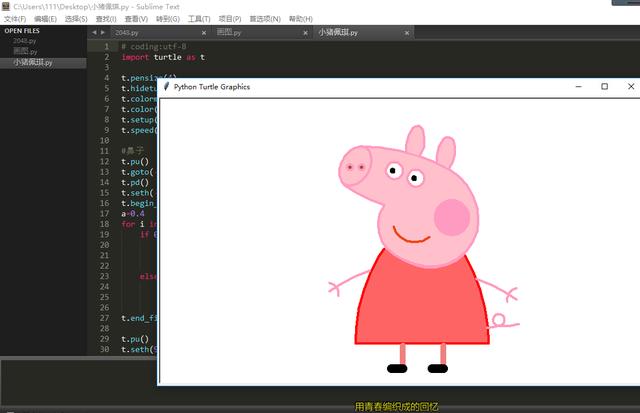Click the Sublime Text title bar icon

6,6
